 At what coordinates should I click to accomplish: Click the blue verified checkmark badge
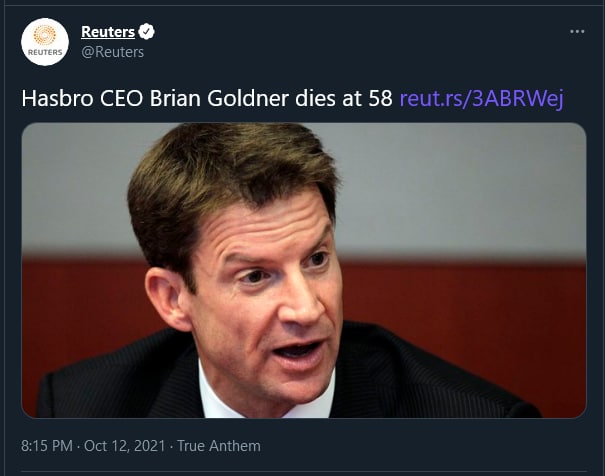coord(147,32)
